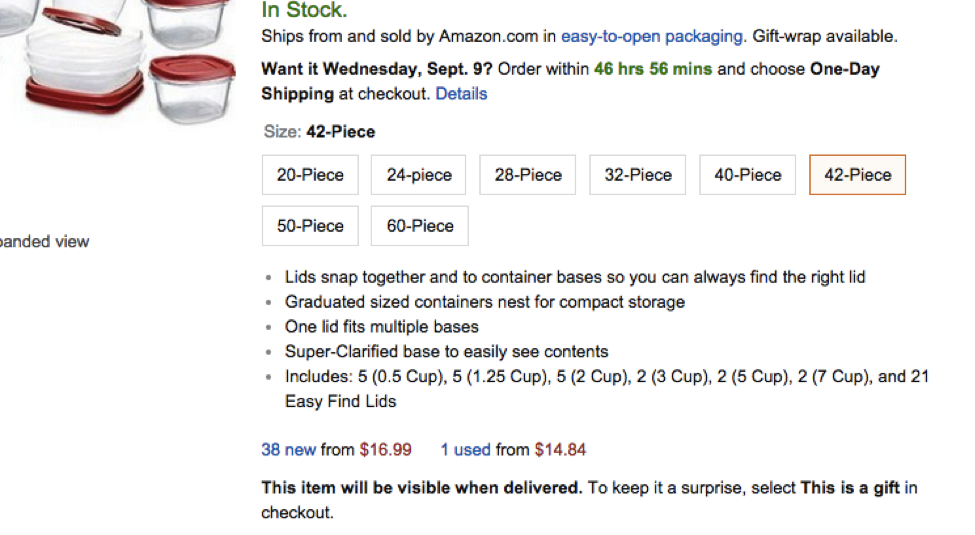Click the red-lidded container product image
This screenshot has height=535, width=975.
[118, 59]
